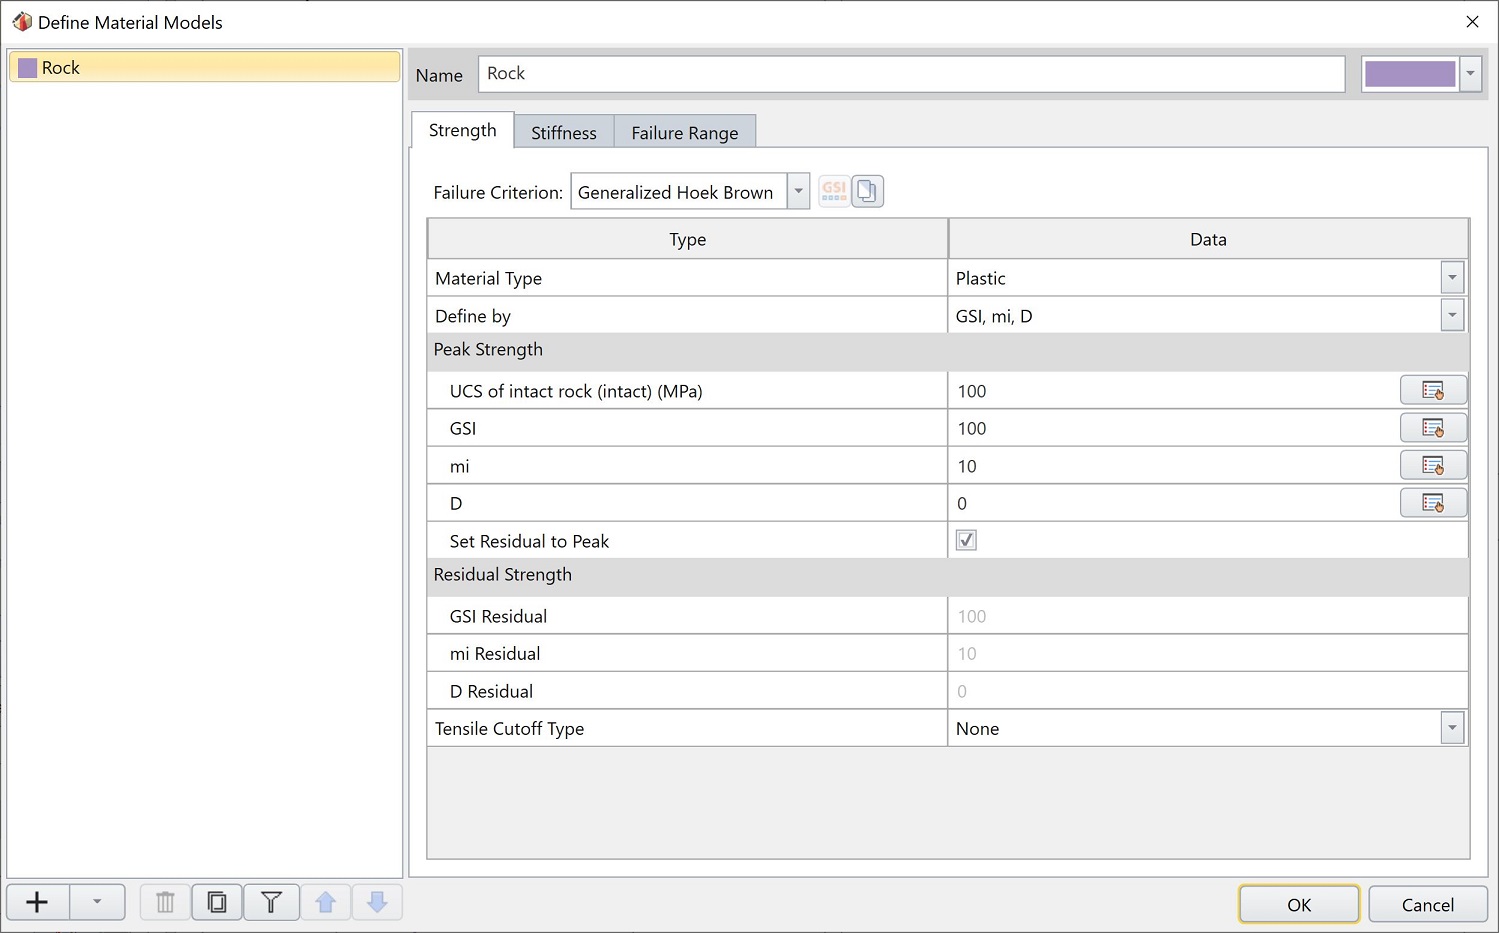
Task: Move material down with blue arrow icon
Action: tap(377, 902)
